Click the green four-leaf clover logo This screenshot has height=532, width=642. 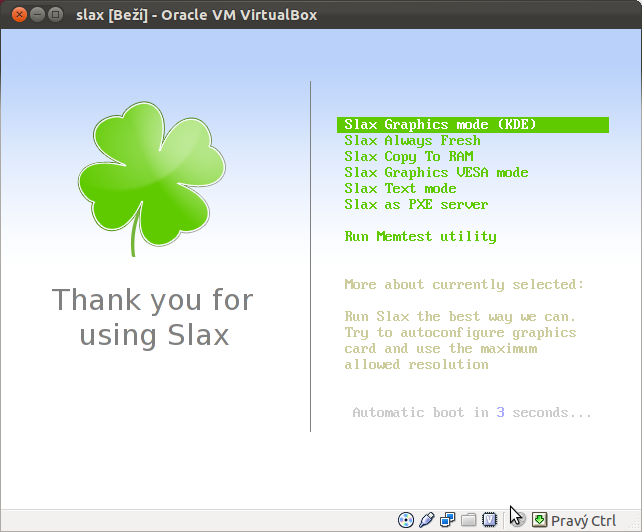152,179
